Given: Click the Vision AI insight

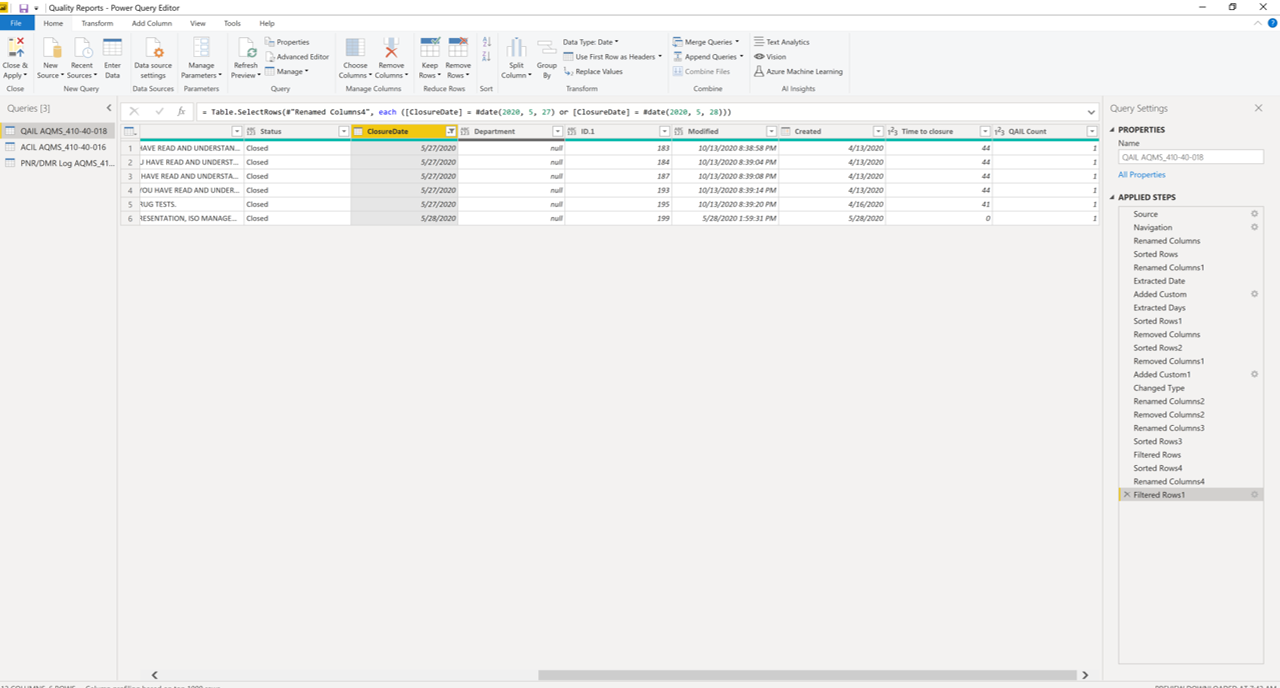Looking at the screenshot, I should click(770, 57).
